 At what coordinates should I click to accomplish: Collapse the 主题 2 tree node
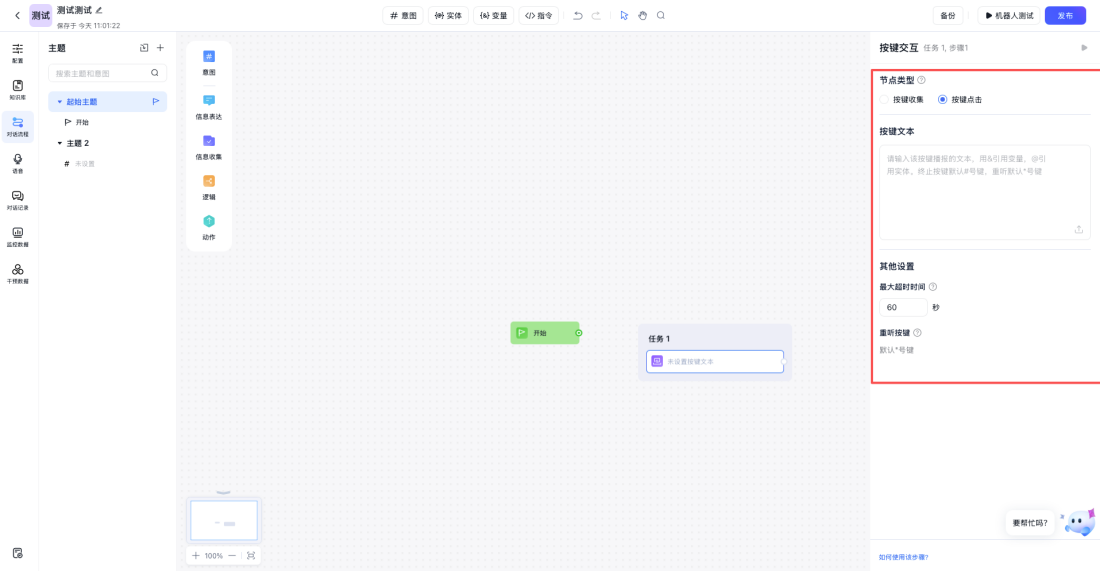(x=60, y=143)
